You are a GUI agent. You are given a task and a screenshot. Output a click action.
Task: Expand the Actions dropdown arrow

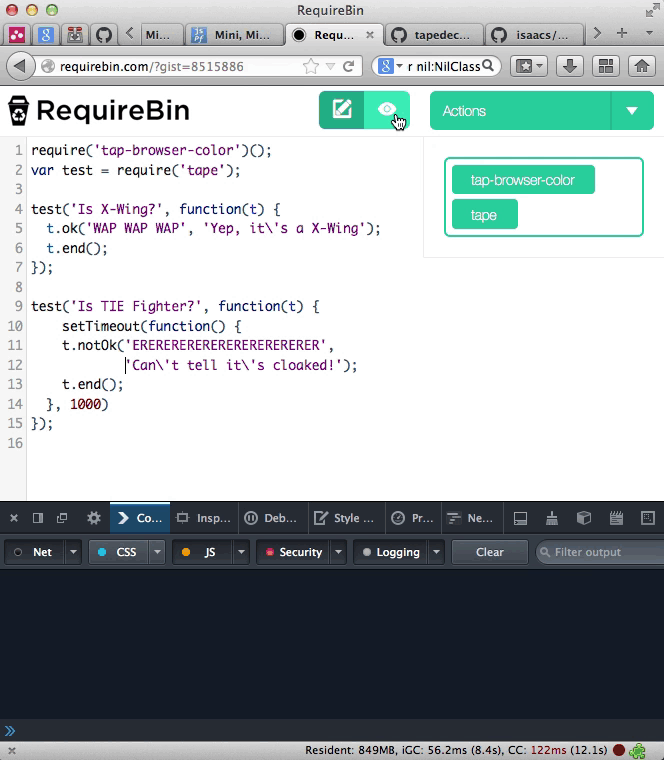coord(632,111)
